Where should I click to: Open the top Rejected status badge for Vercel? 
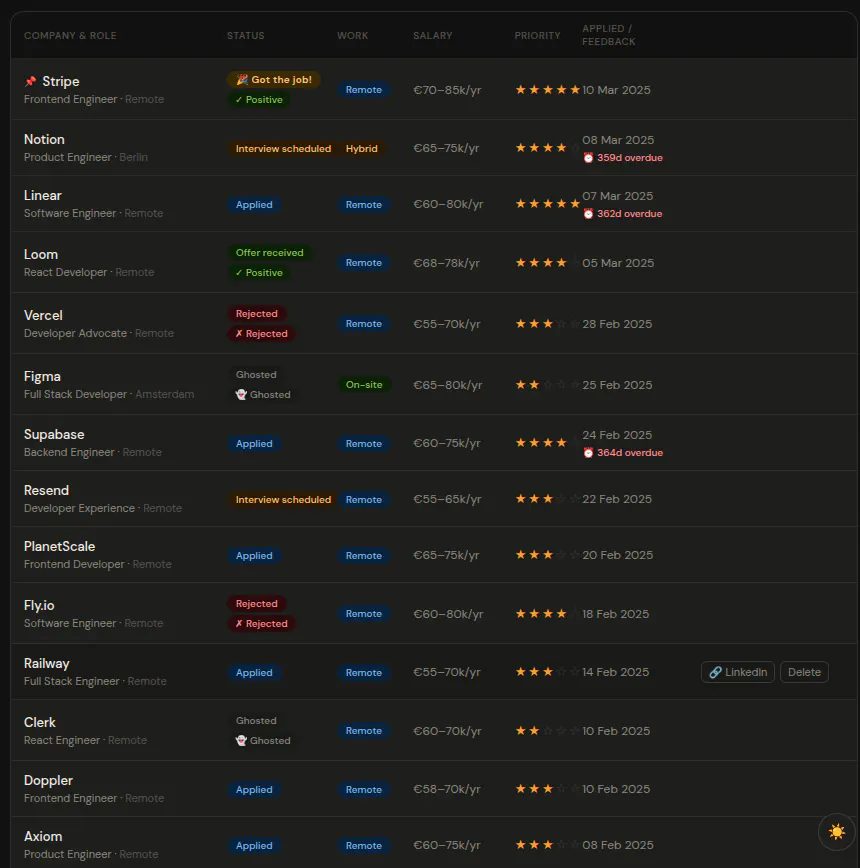pyautogui.click(x=256, y=313)
